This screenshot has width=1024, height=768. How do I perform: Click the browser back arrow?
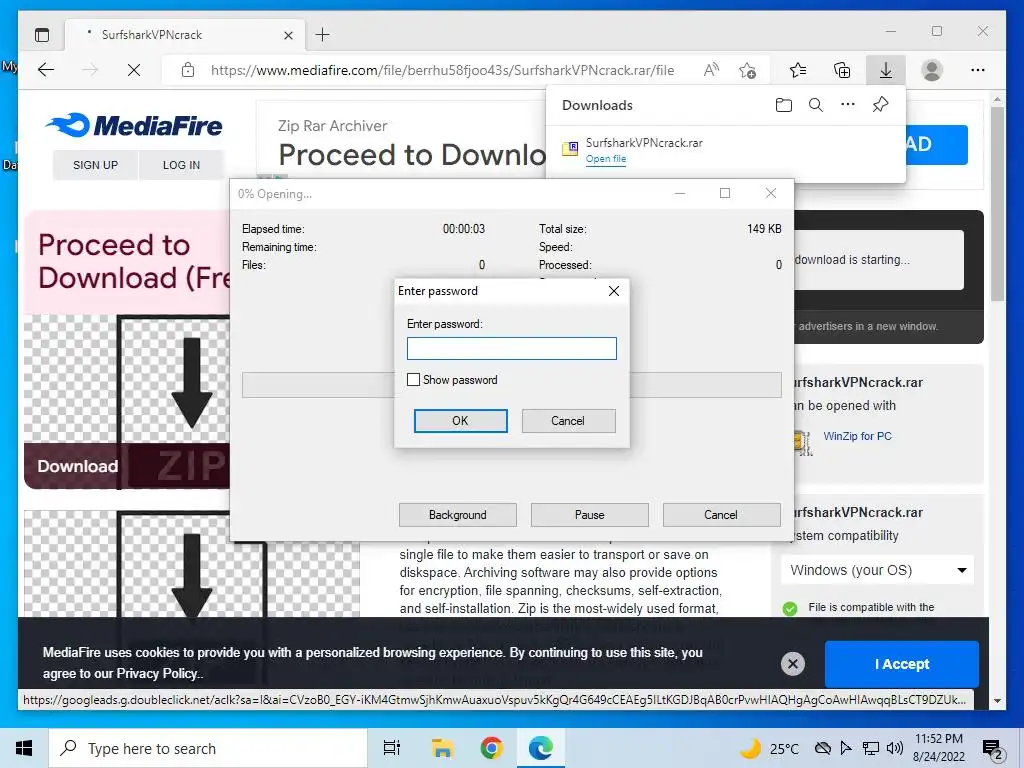46,70
